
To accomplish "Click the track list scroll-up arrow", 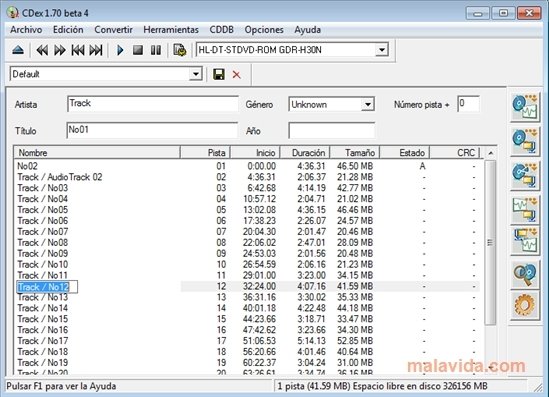I will coord(491,153).
